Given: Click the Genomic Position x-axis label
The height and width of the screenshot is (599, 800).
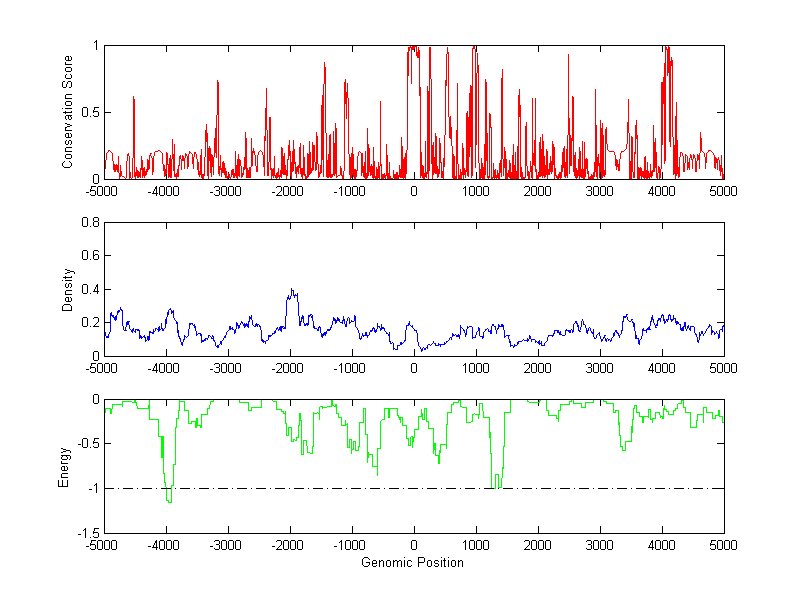Looking at the screenshot, I should 413,563.
